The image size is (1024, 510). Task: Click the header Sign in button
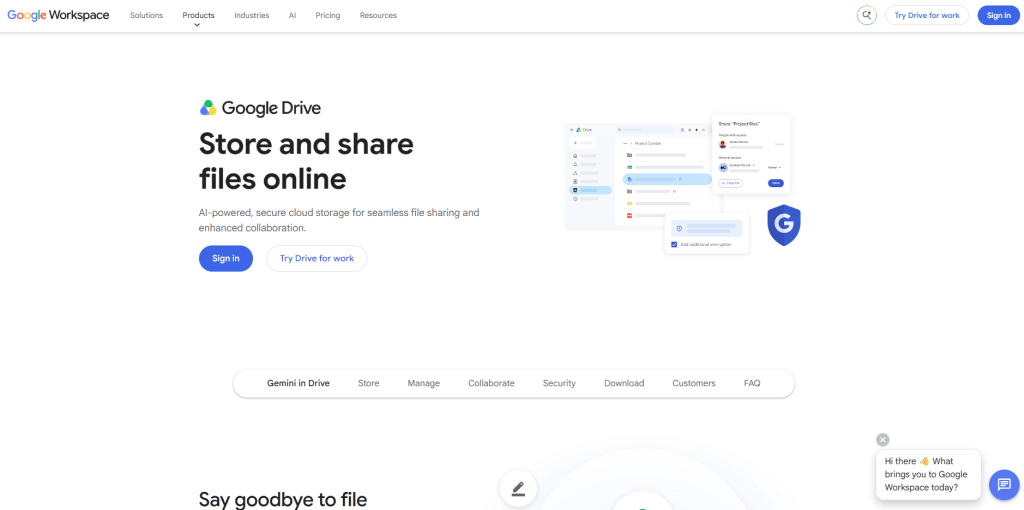tap(999, 15)
